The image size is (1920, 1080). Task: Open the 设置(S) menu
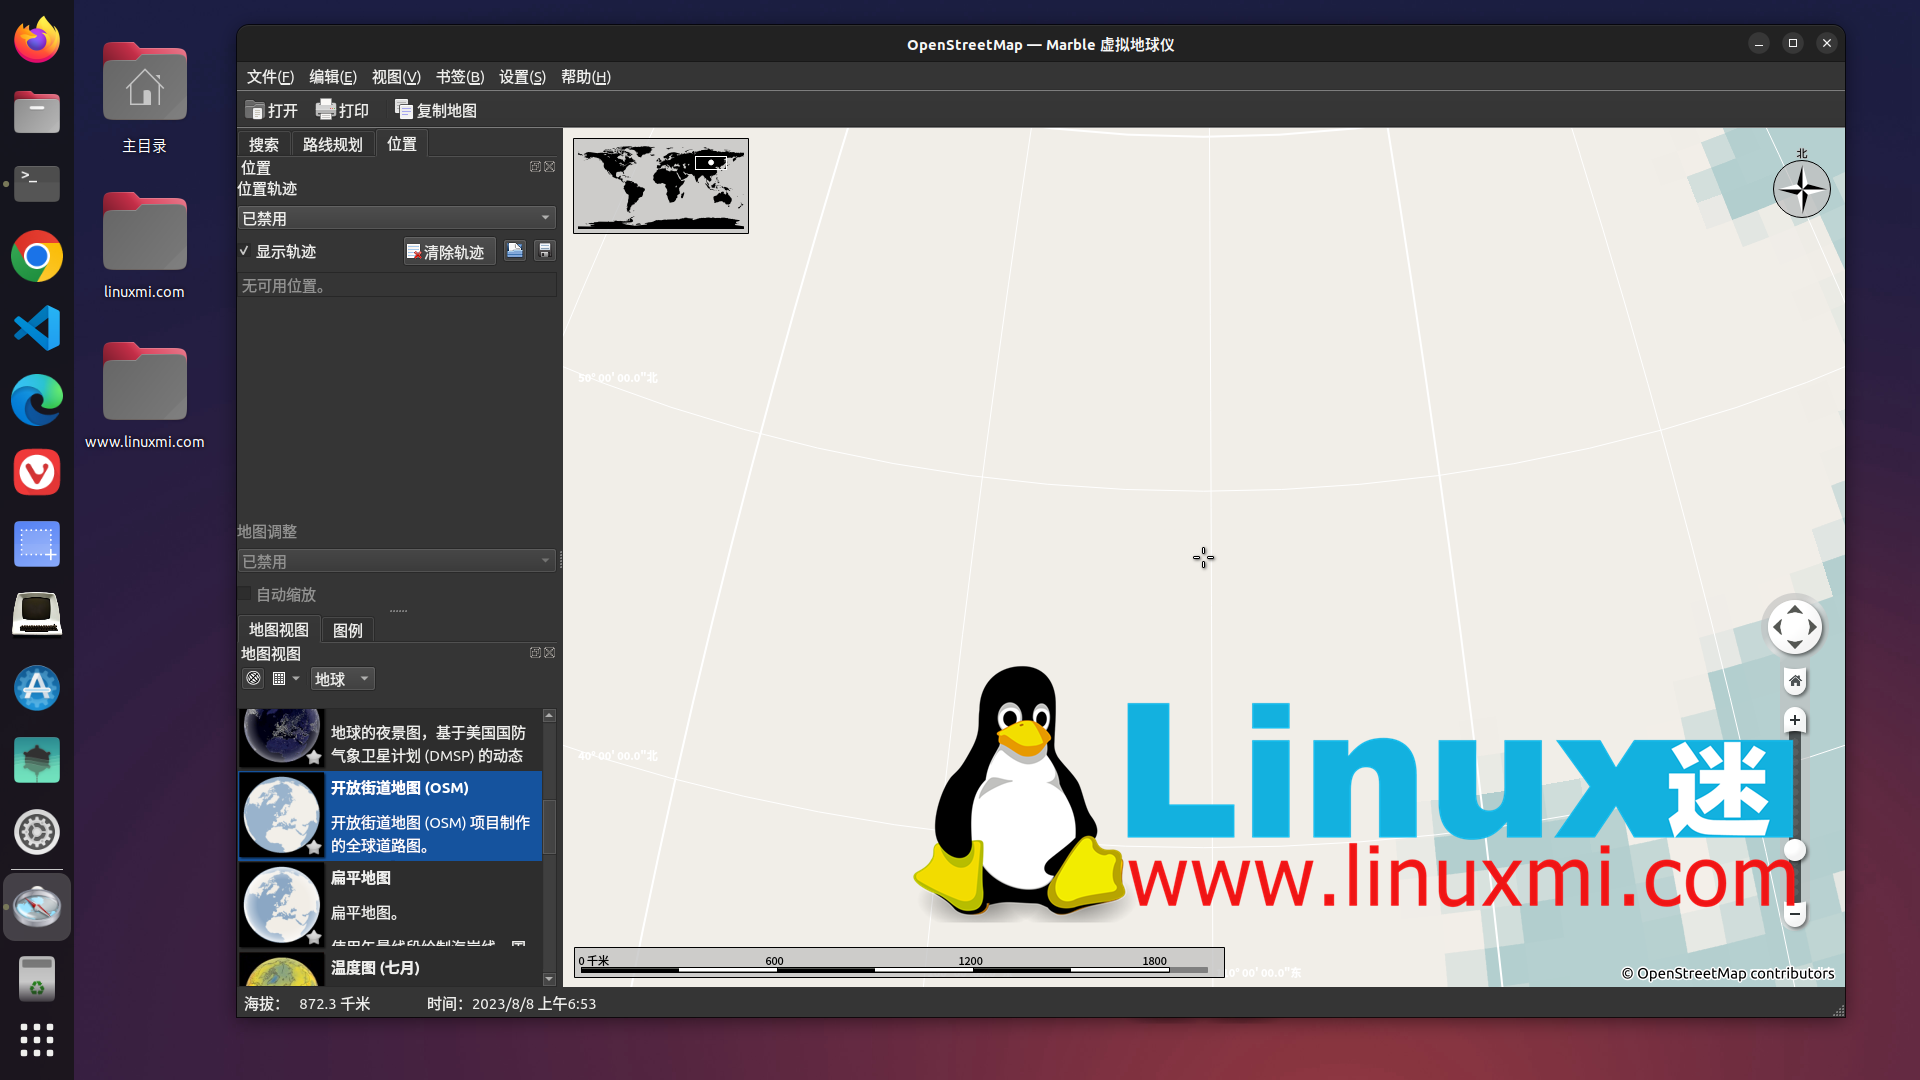point(522,77)
